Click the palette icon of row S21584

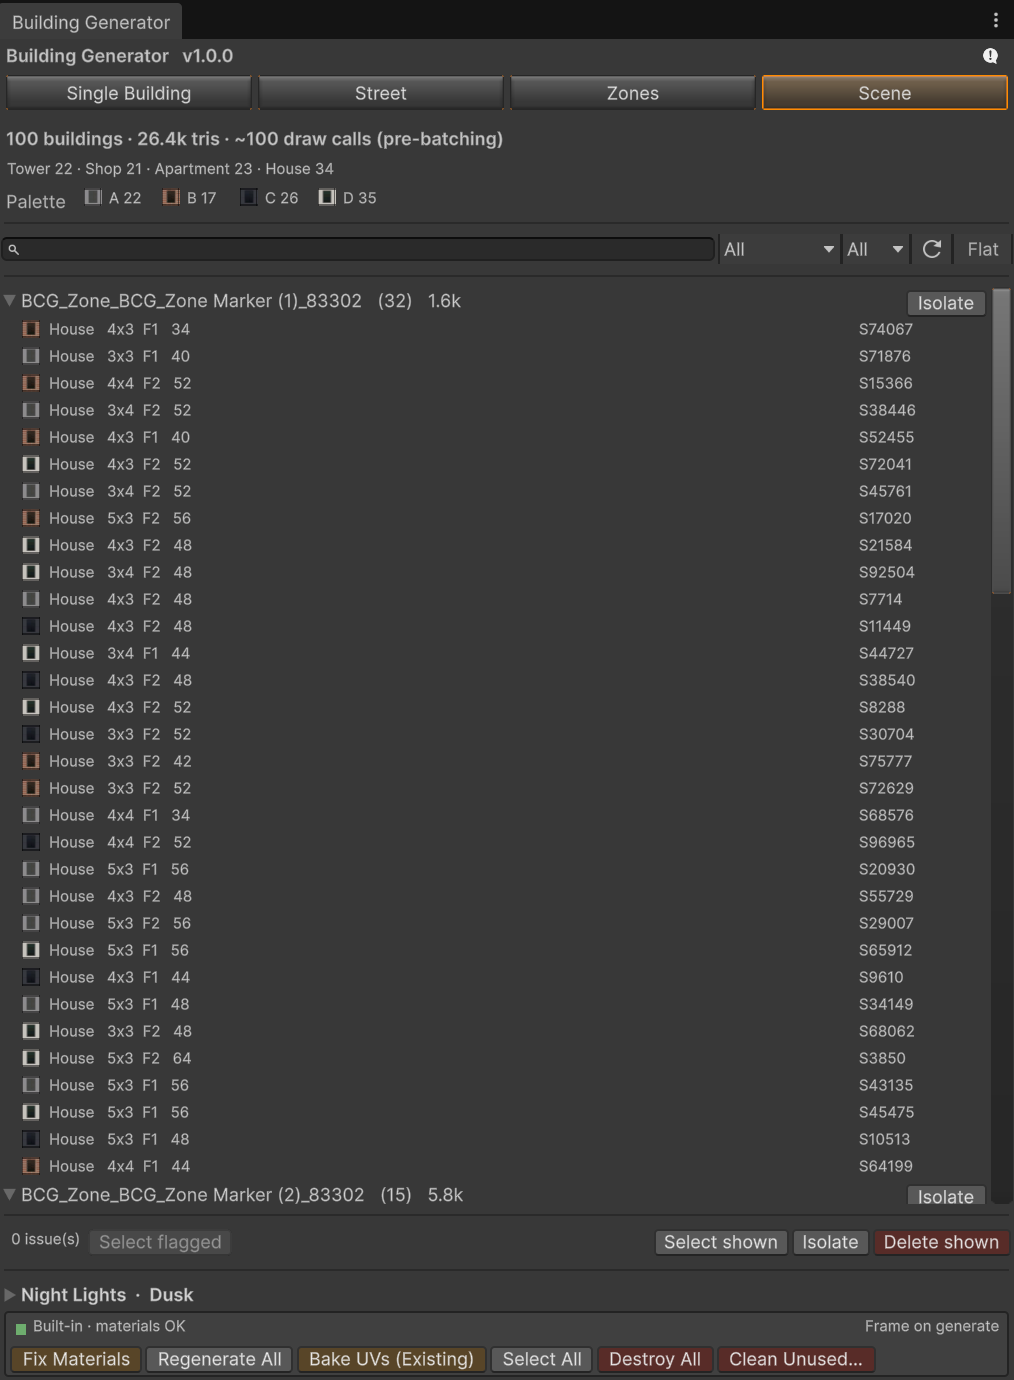(x=31, y=545)
